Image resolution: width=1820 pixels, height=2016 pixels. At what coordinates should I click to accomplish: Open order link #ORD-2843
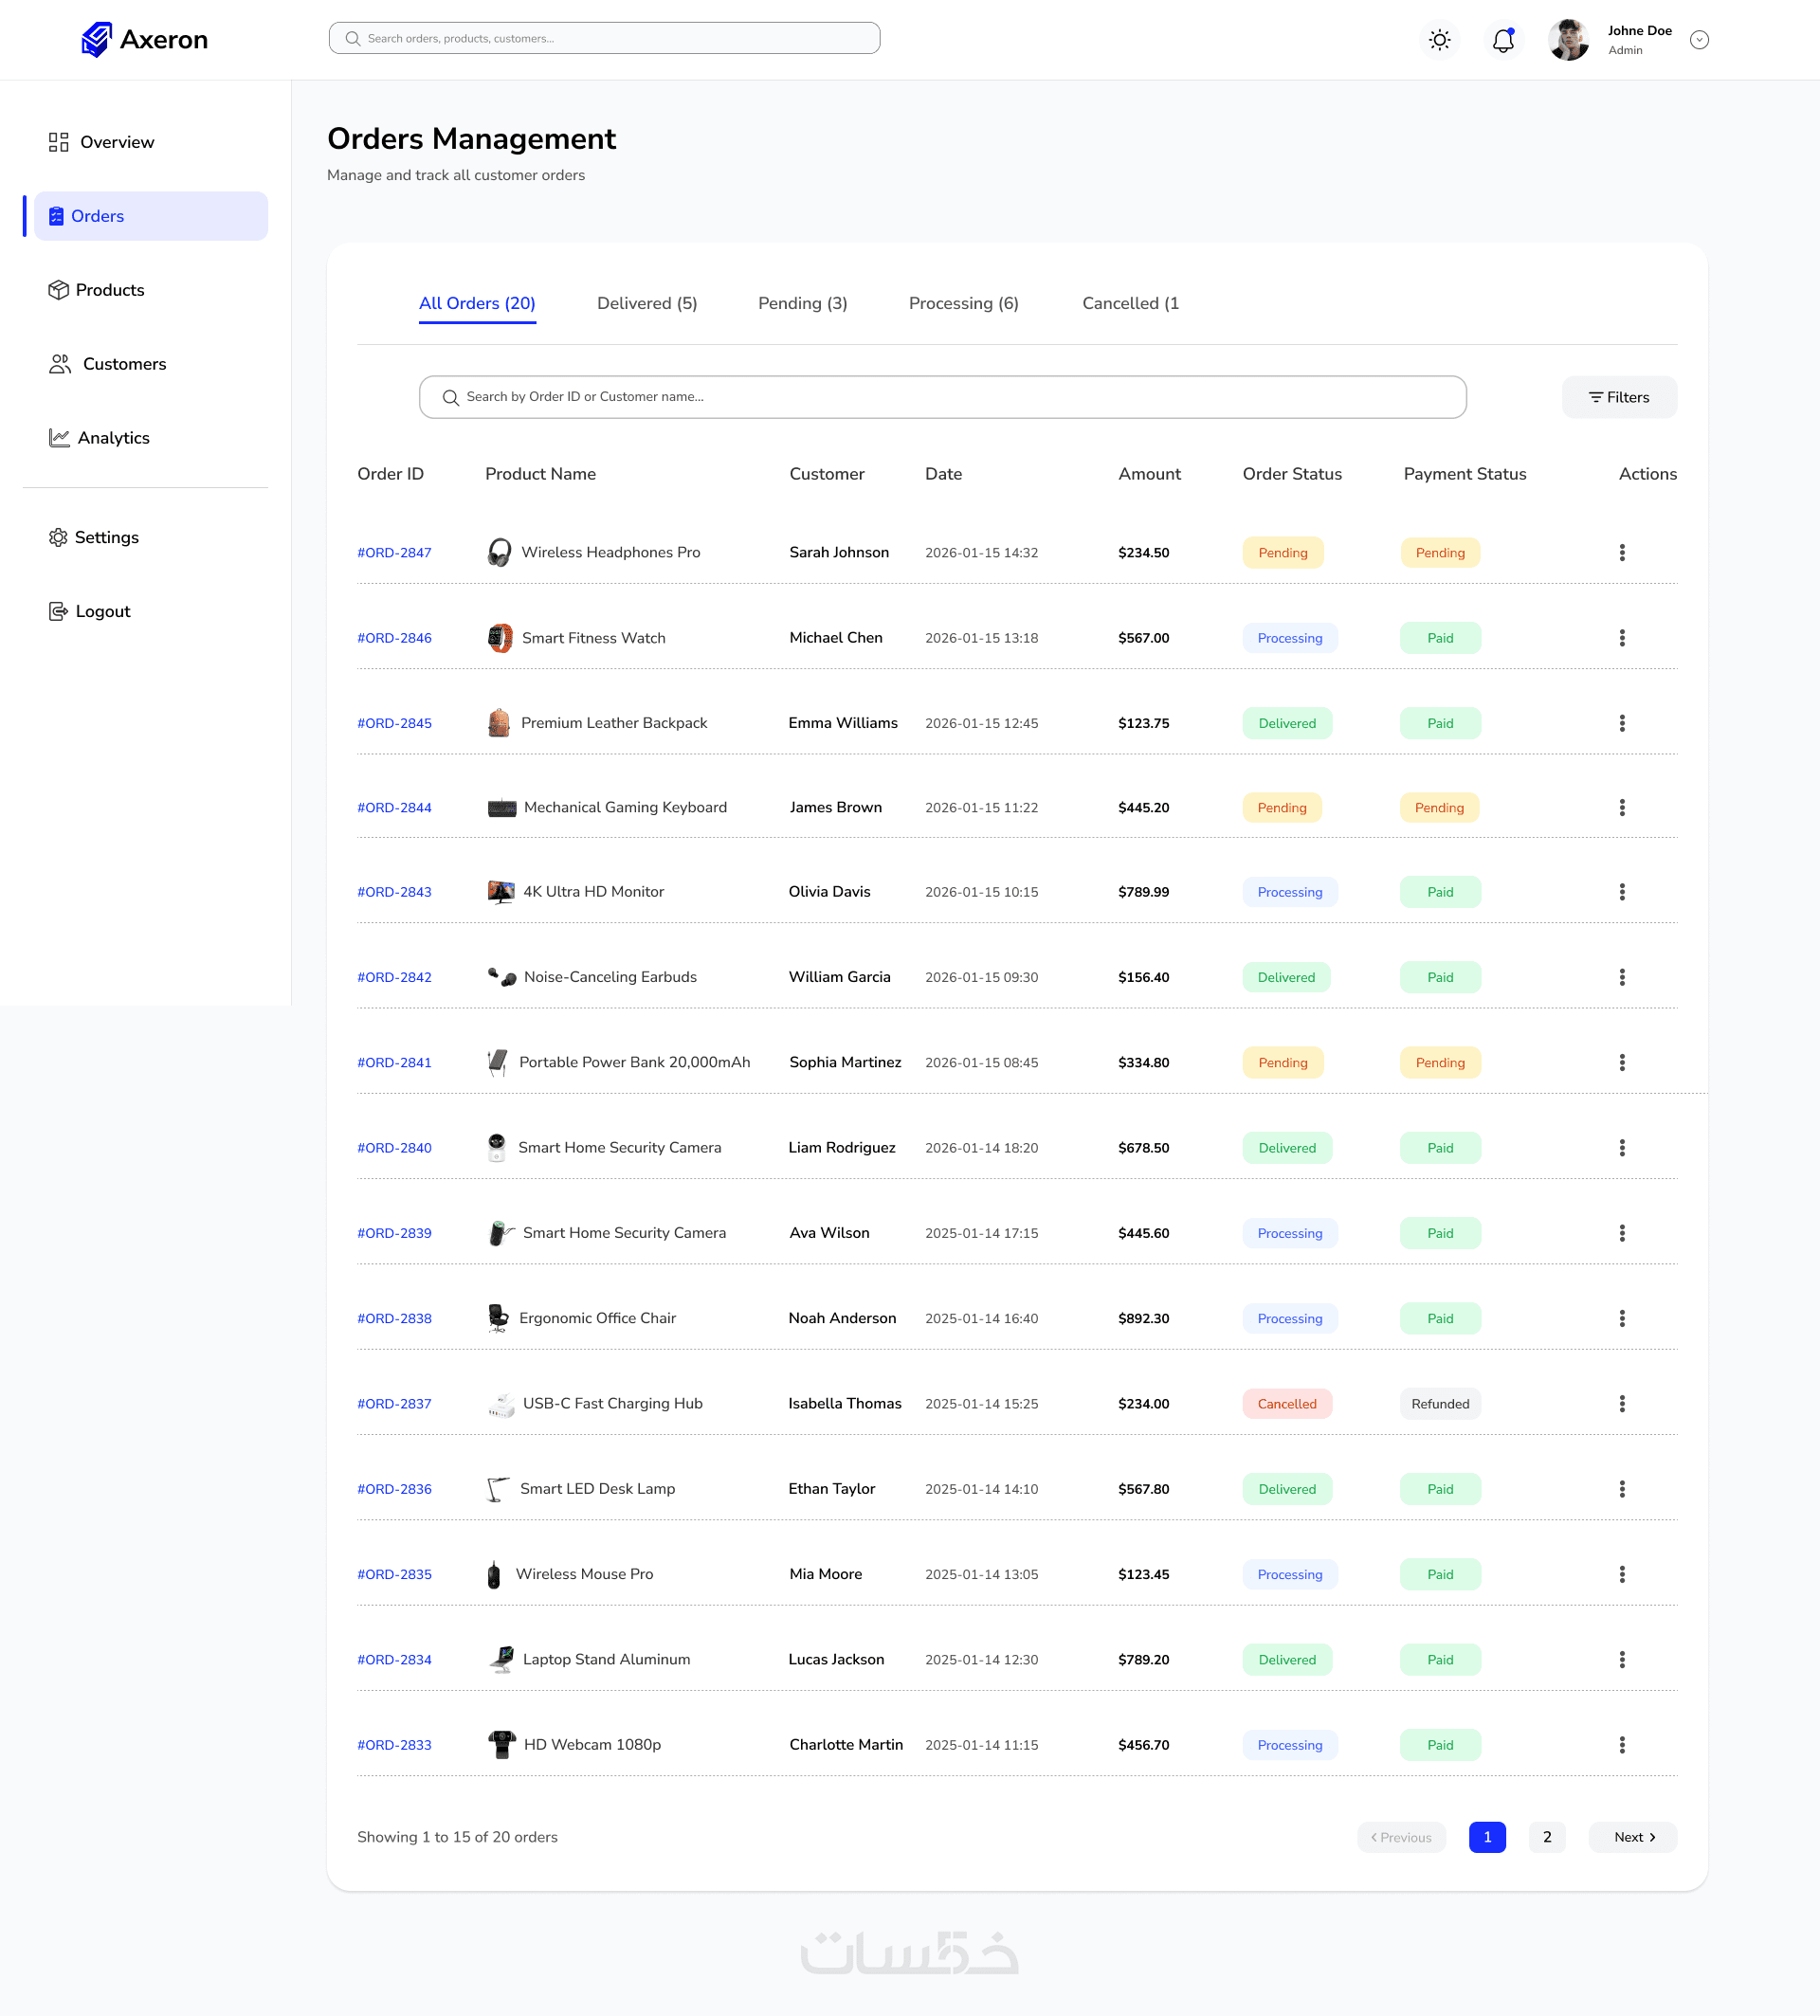[x=394, y=892]
